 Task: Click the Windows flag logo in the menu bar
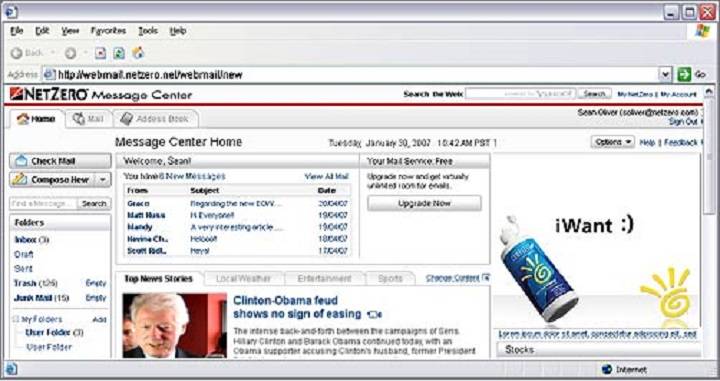pyautogui.click(x=703, y=31)
